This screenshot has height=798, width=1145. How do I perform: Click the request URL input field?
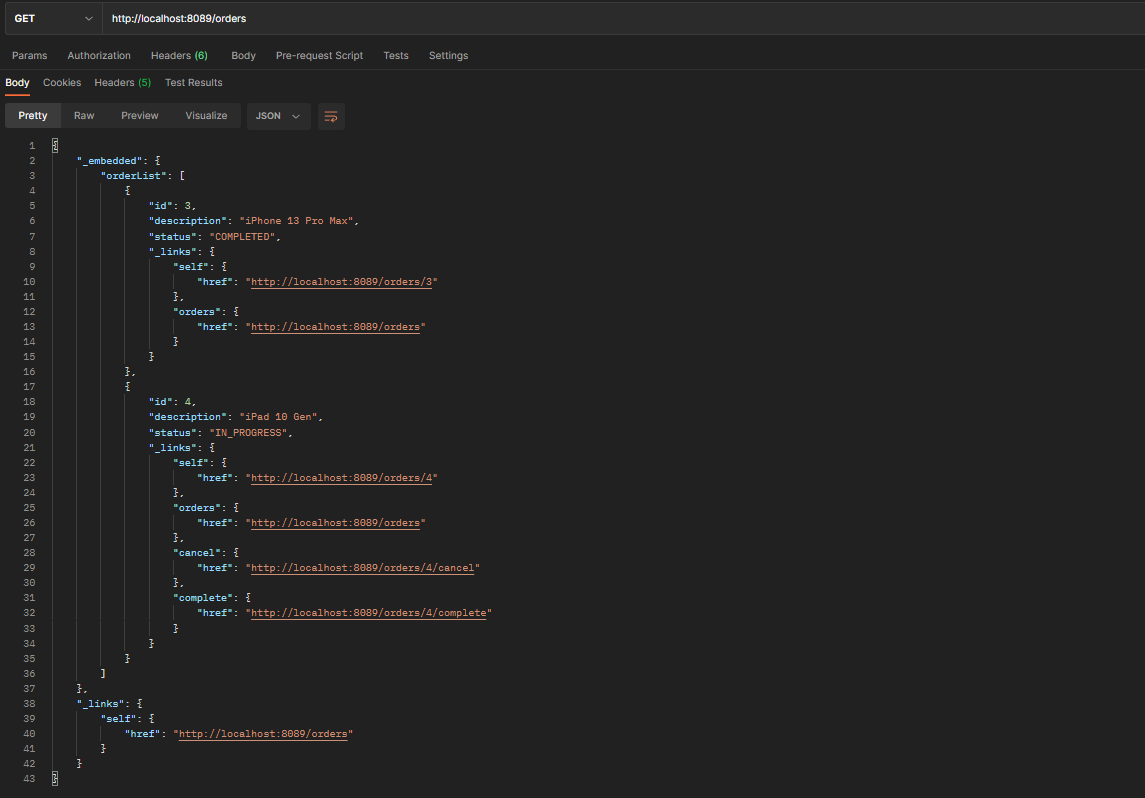(x=624, y=18)
